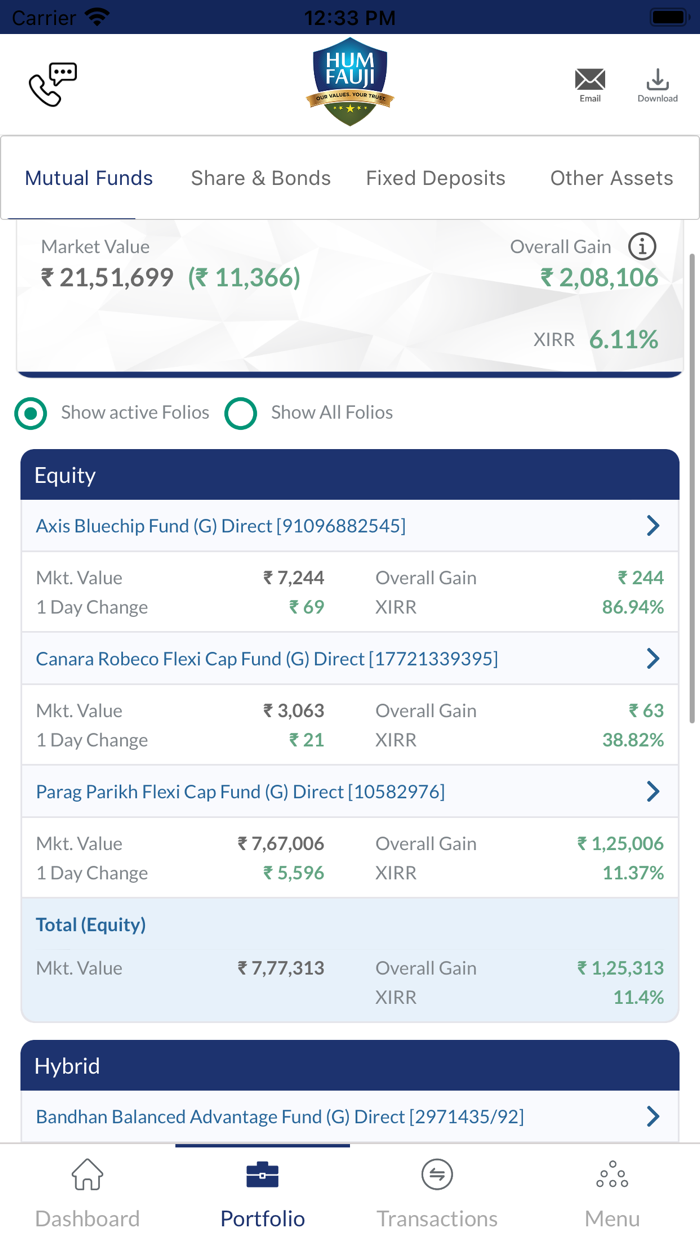This screenshot has height=1244, width=700.
Task: Open Parag Parikh Flexi Cap Fund link
Action: pyautogui.click(x=240, y=791)
